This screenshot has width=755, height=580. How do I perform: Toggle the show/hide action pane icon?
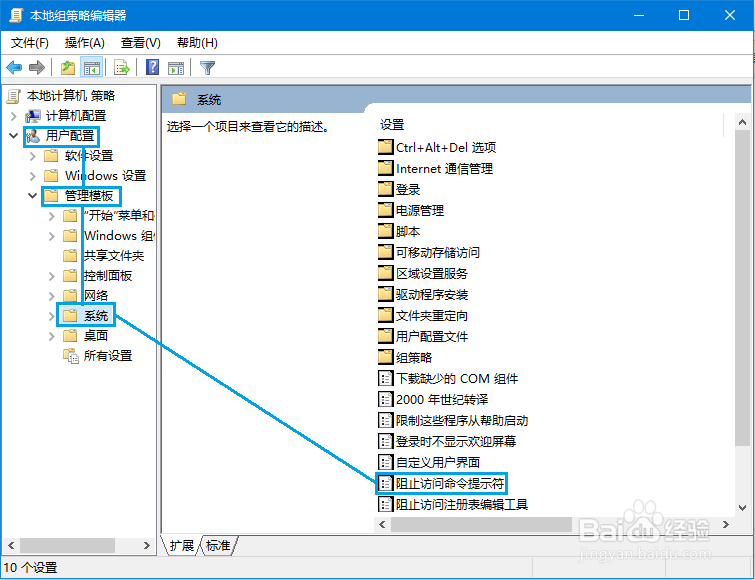coord(176,68)
